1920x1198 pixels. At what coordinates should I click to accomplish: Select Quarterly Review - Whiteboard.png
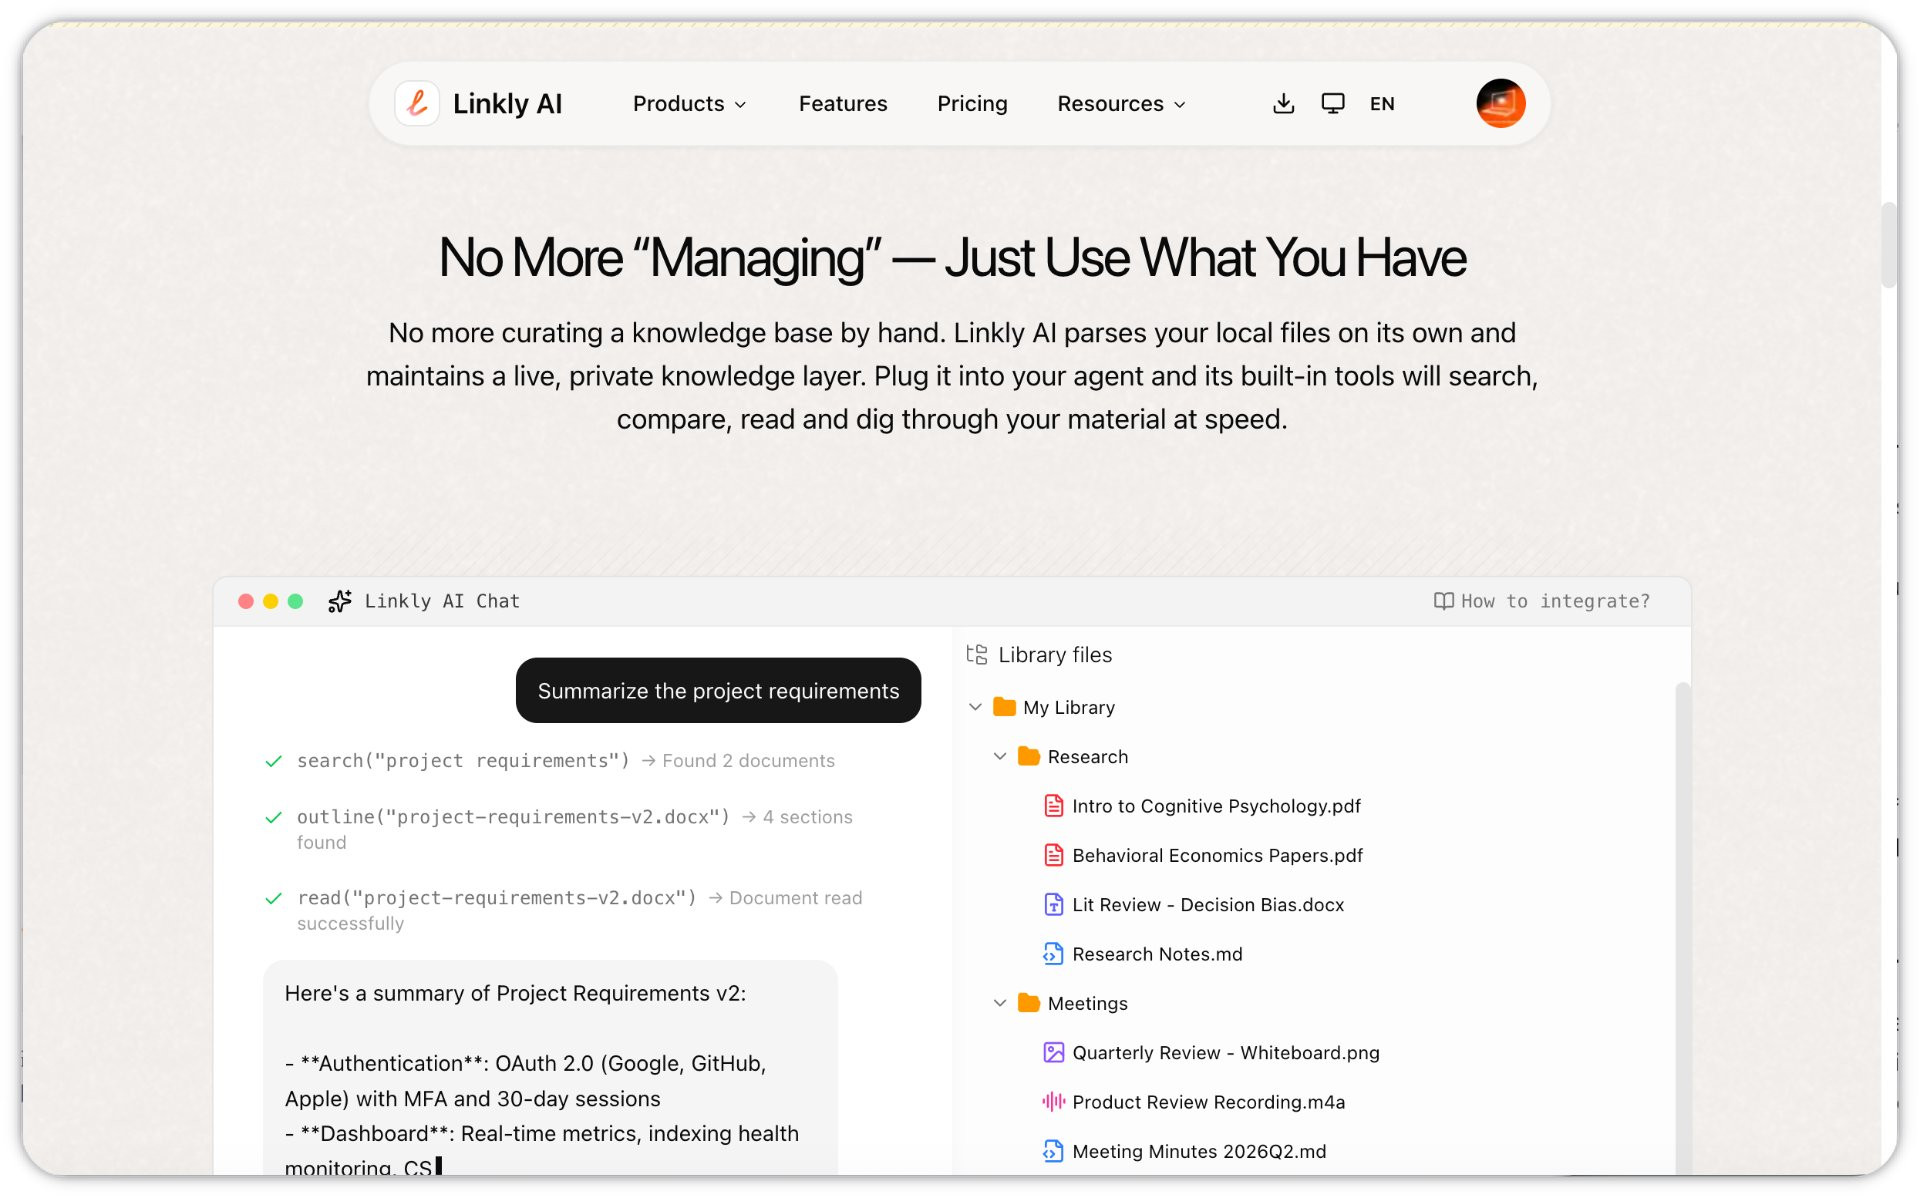[x=1226, y=1053]
